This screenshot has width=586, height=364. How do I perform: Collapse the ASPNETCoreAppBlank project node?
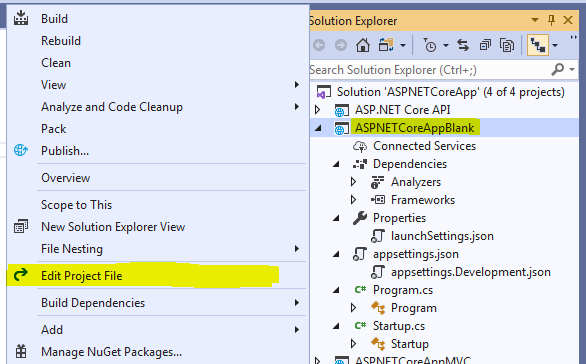click(318, 129)
